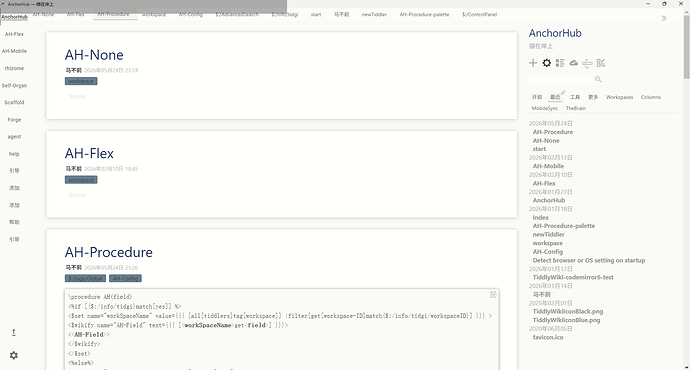Click the cloud save icon
Screen dimensions: 690x370
click(573, 63)
